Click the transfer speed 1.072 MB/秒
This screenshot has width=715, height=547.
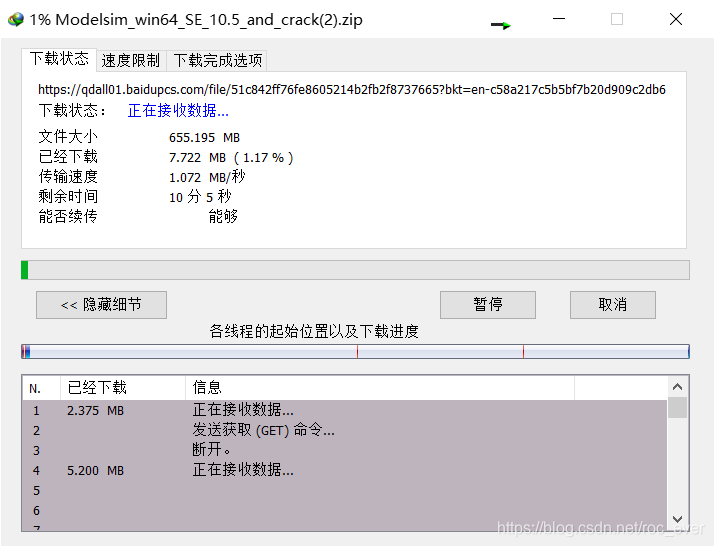coord(207,177)
